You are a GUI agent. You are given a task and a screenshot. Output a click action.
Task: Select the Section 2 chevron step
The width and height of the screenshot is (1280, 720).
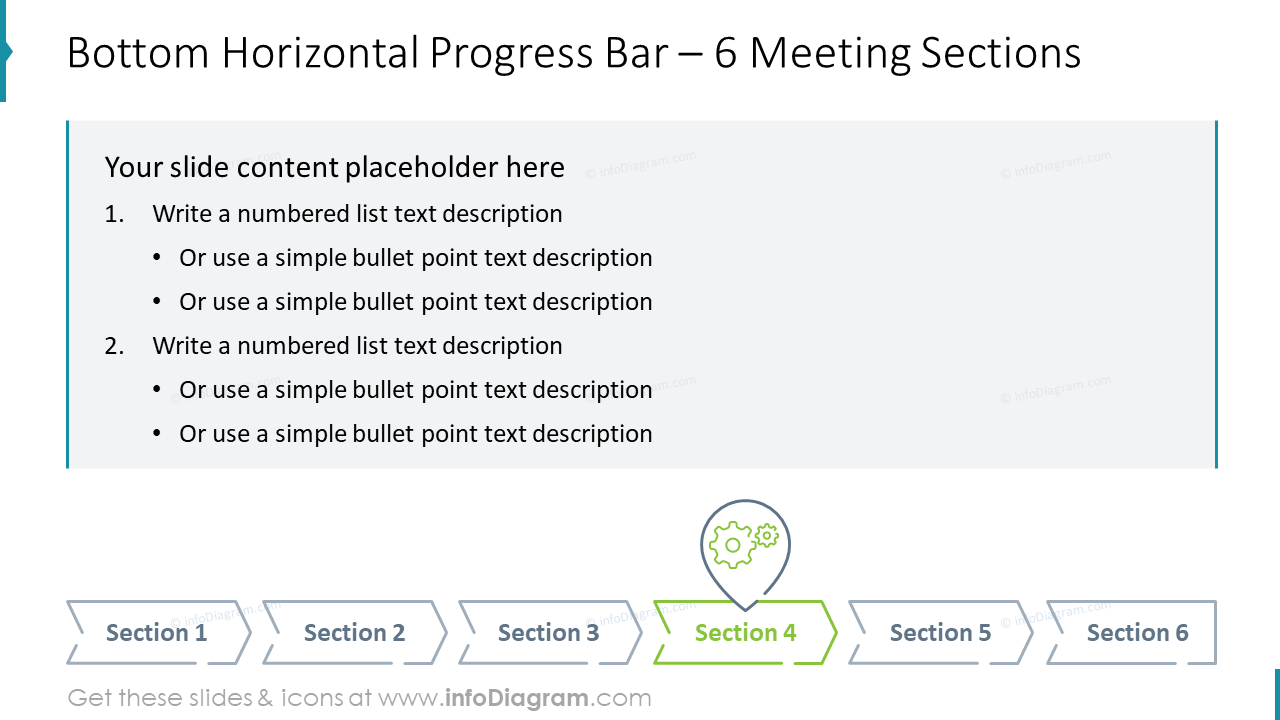pyautogui.click(x=354, y=632)
